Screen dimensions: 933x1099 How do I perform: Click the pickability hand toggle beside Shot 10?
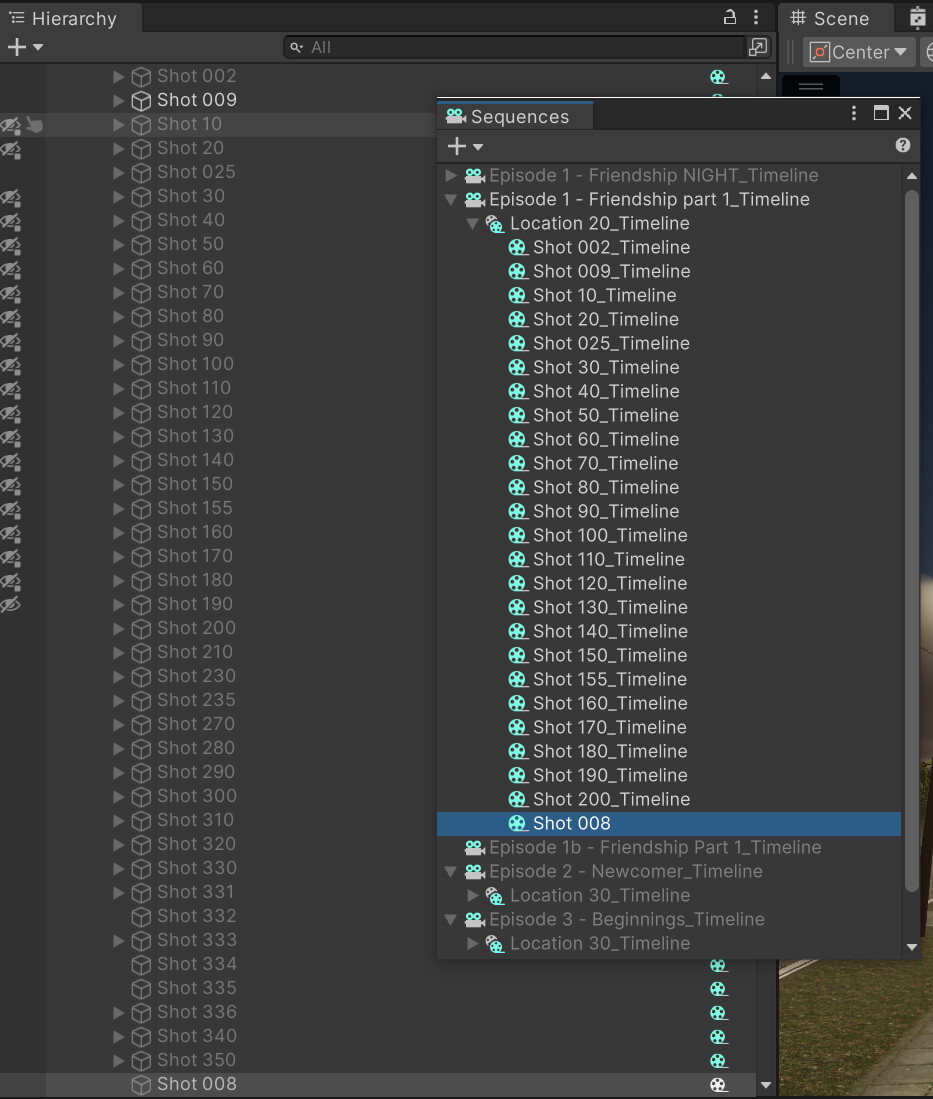click(33, 124)
